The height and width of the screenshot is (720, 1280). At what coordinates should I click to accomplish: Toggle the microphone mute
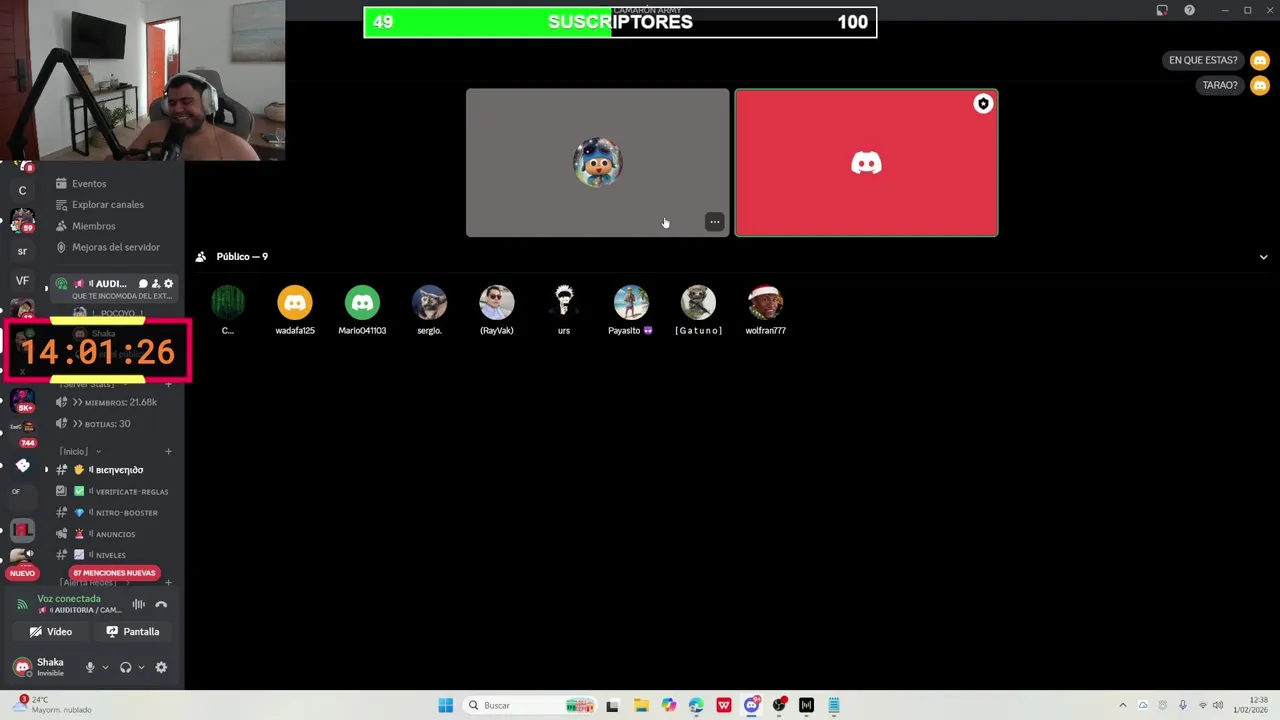[x=90, y=667]
